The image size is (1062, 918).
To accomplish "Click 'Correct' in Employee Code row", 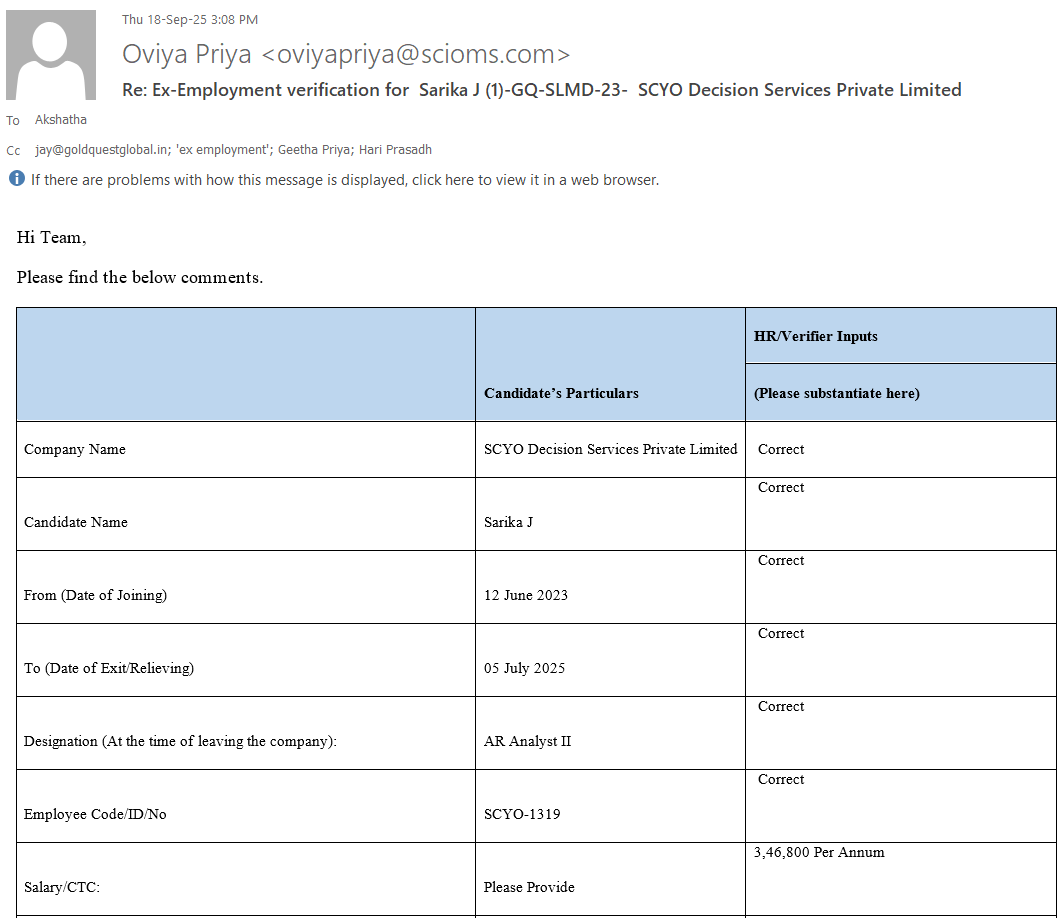I will 781,780.
